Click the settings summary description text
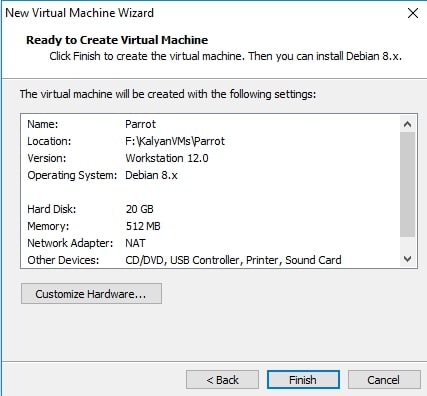Screen dimensions: 427x396 [x=168, y=94]
